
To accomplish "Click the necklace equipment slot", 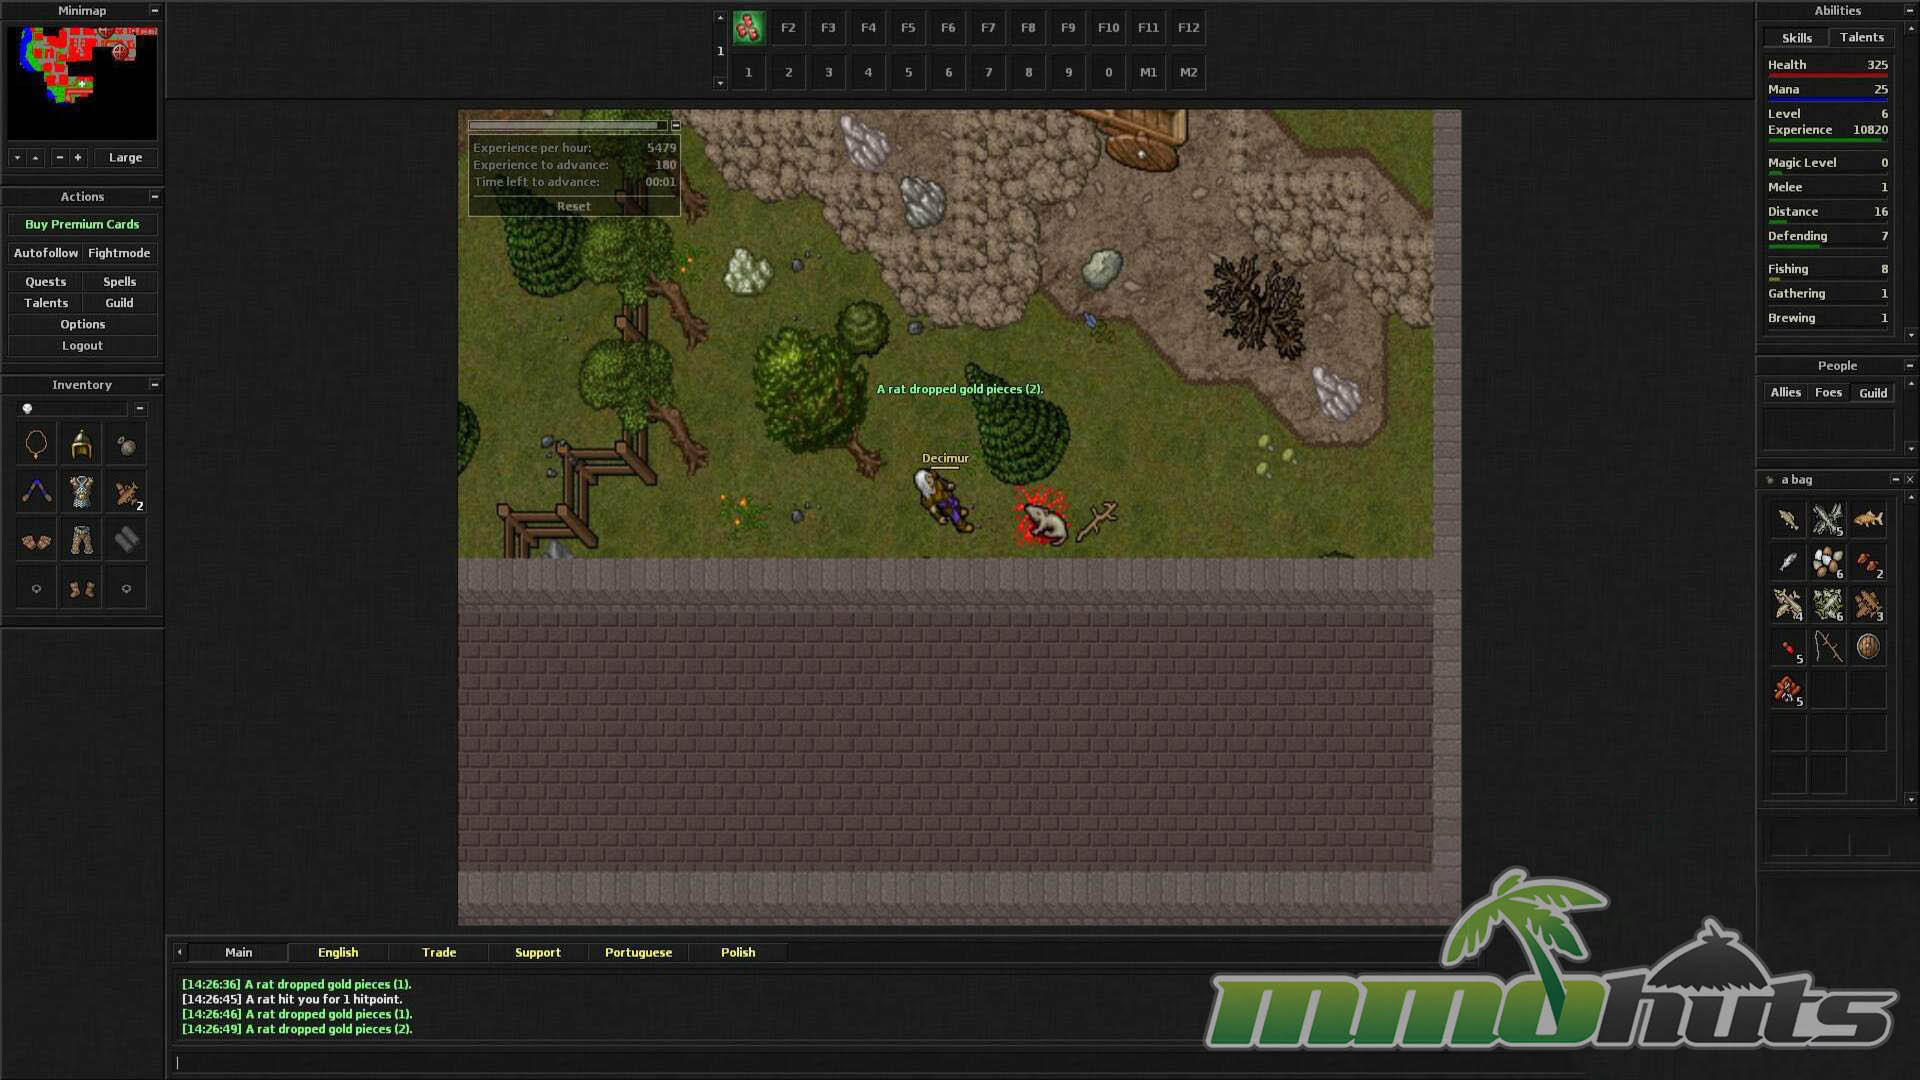I will pyautogui.click(x=36, y=444).
